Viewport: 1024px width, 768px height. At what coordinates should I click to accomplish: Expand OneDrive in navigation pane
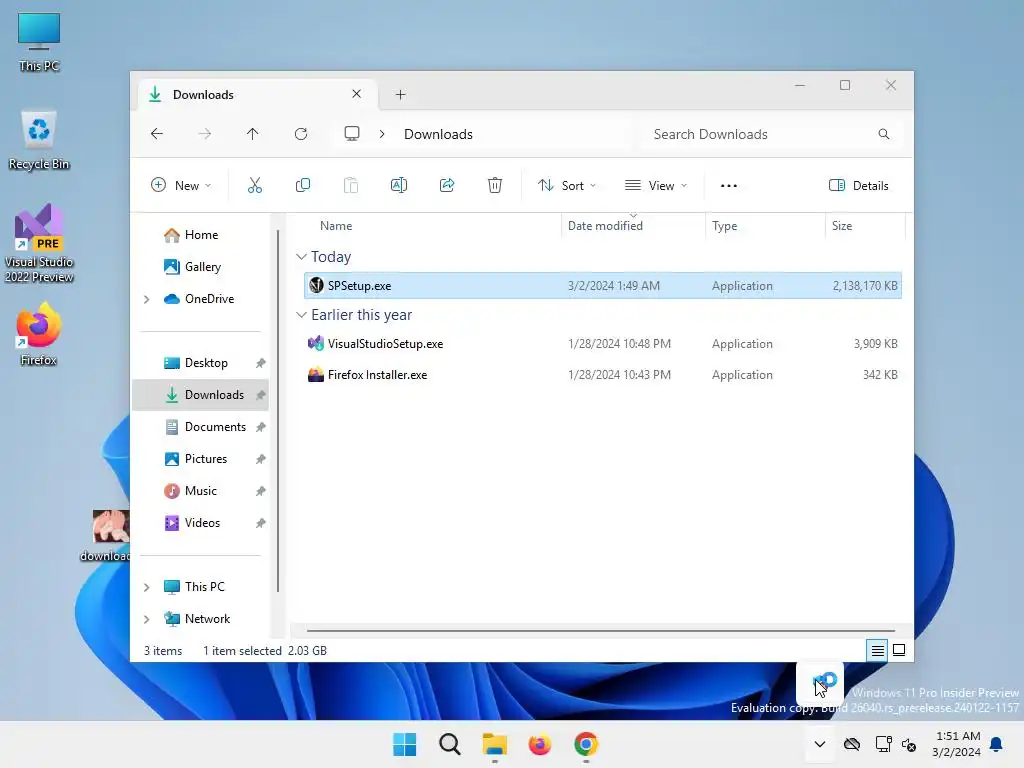point(147,299)
